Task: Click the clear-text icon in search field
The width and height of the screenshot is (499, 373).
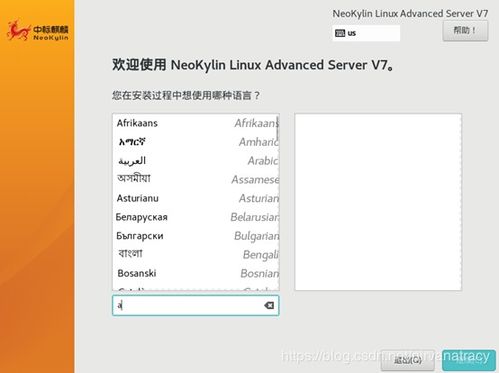Action: pyautogui.click(x=269, y=305)
